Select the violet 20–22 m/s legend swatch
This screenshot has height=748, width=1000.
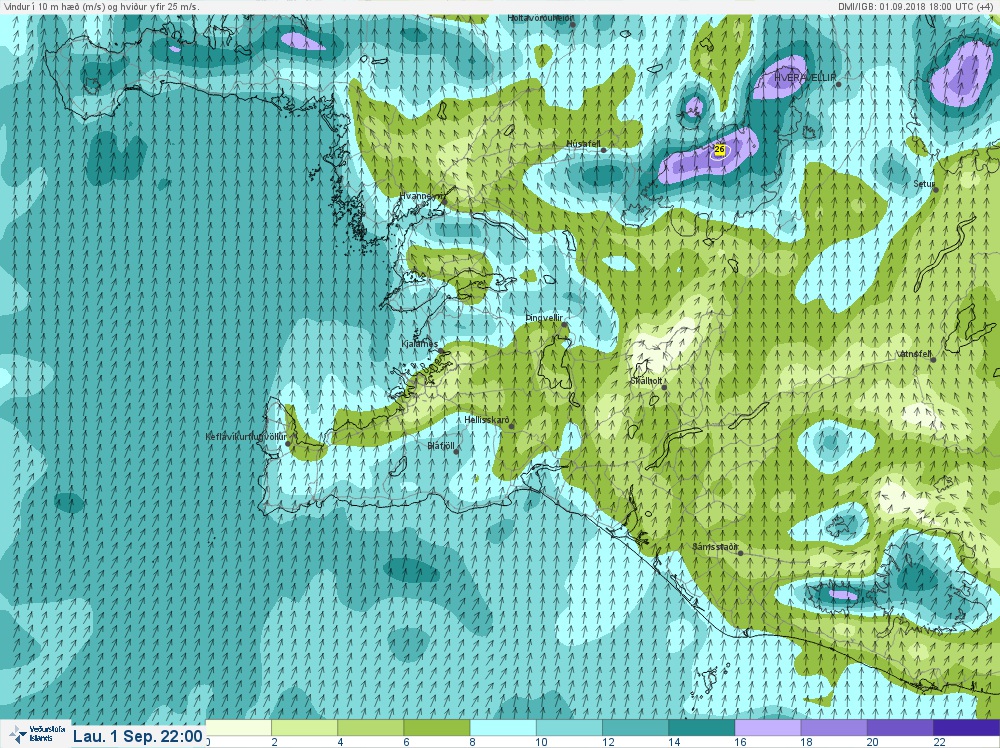[x=902, y=728]
